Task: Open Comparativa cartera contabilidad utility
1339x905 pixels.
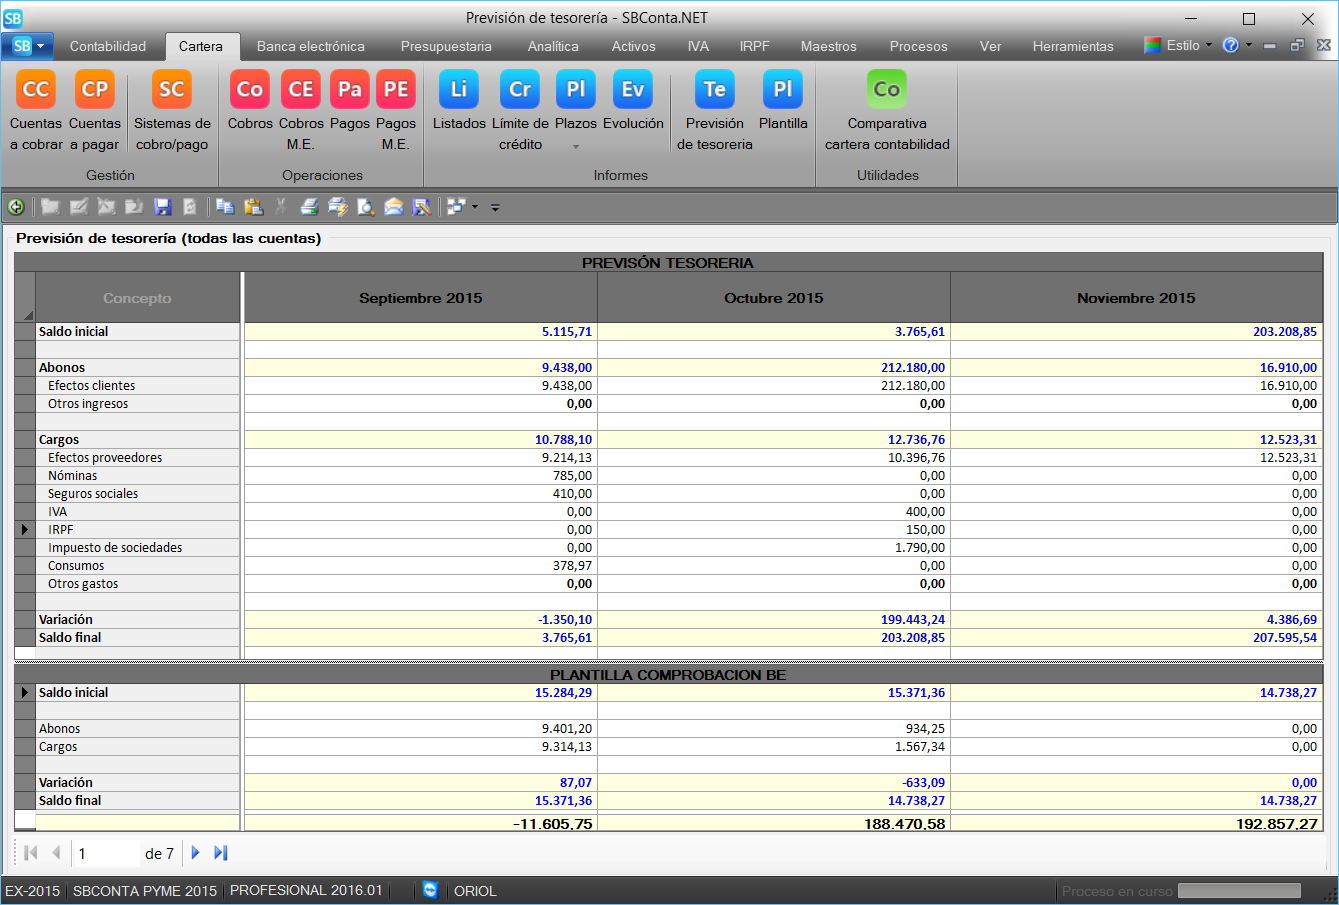Action: [x=887, y=90]
